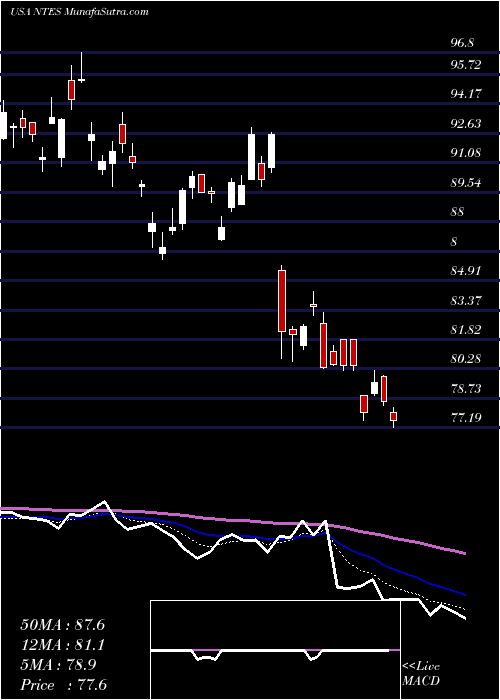Click the '12MA : 81.1' readout
The width and height of the screenshot is (500, 700).
pyautogui.click(x=62, y=645)
